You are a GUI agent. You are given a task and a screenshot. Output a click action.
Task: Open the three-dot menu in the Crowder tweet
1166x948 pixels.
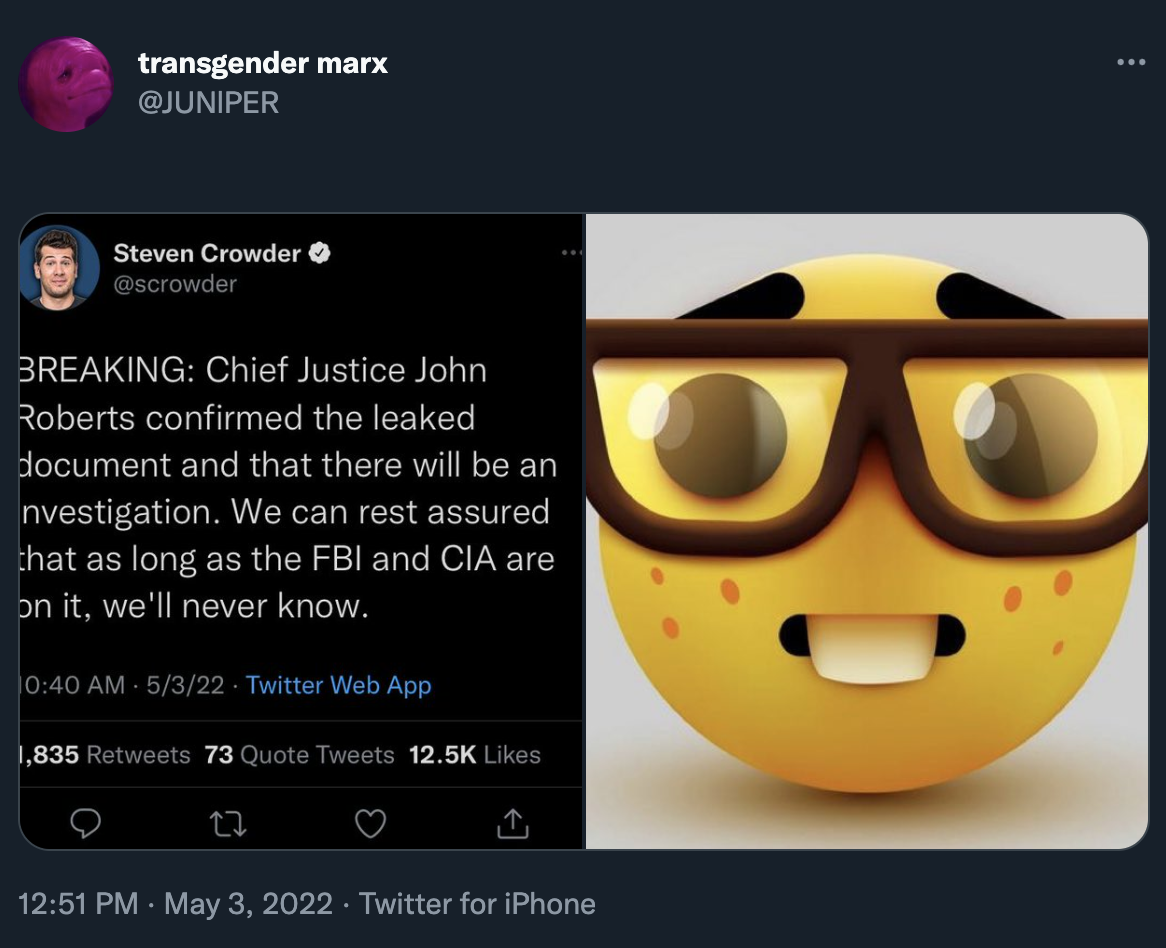571,253
